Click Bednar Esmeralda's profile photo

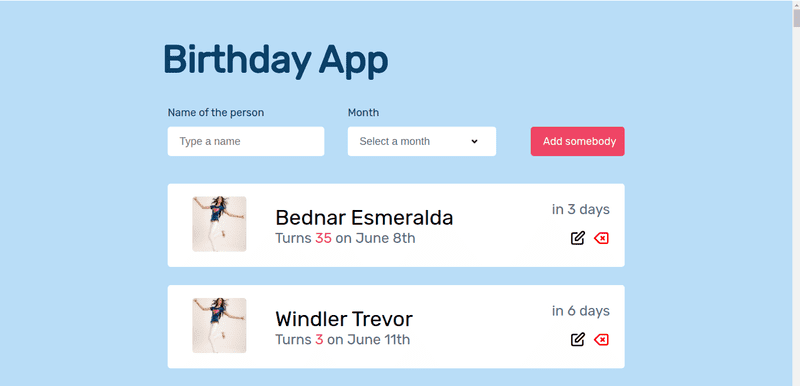[x=219, y=224]
